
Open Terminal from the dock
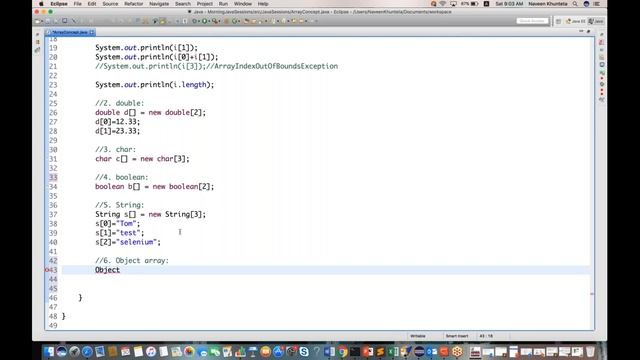coord(355,351)
